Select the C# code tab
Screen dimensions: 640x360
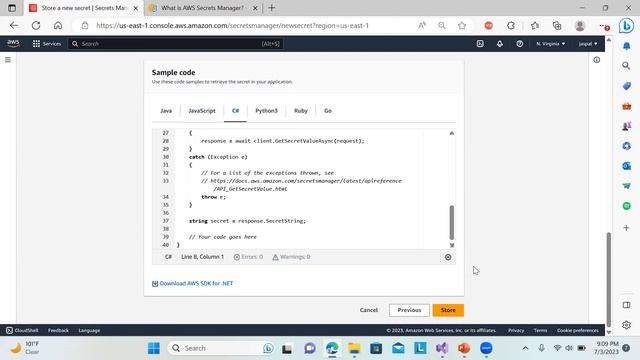[236, 111]
